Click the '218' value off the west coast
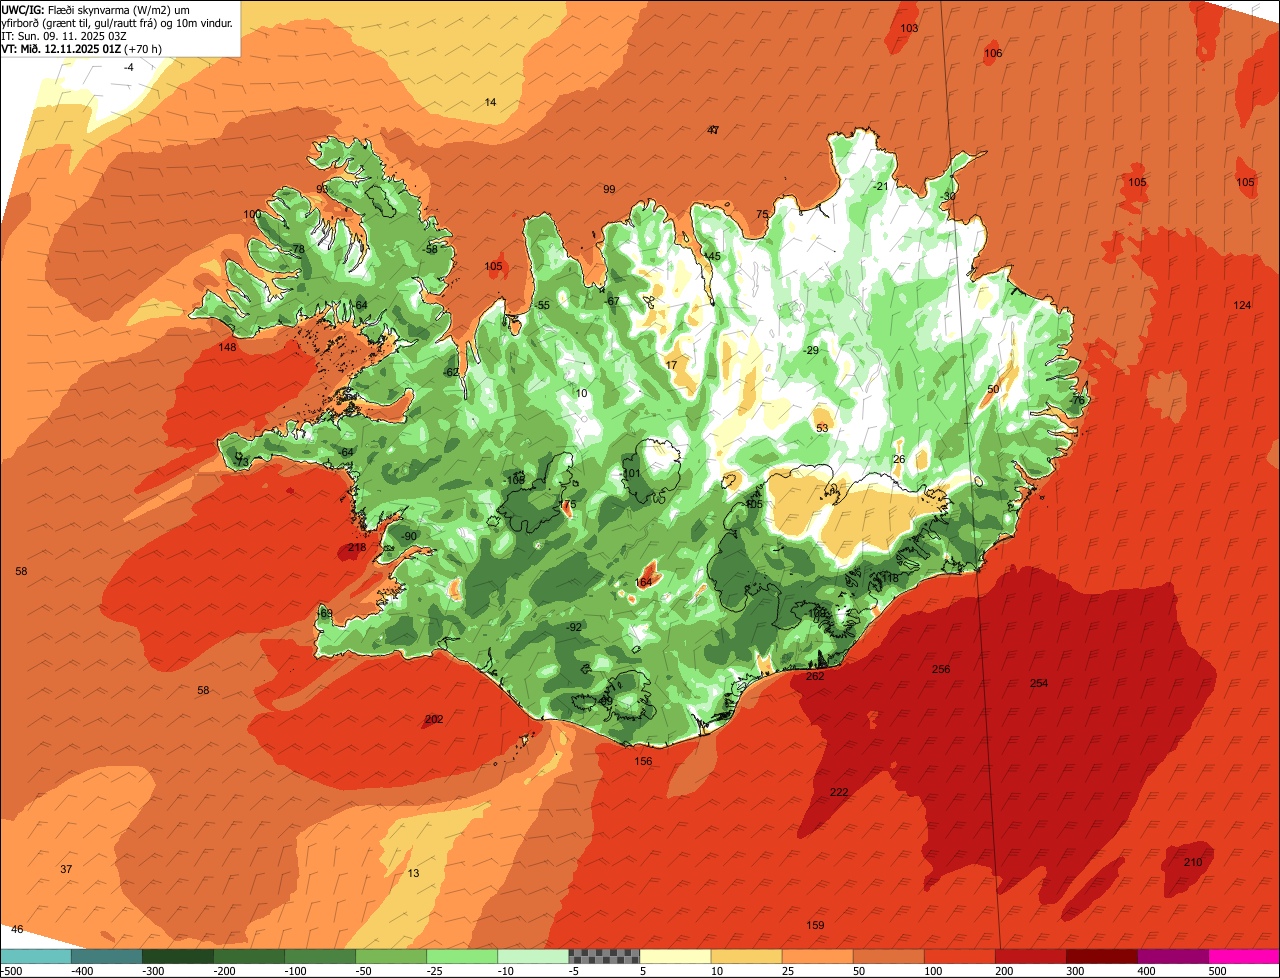The image size is (1280, 978). tap(357, 548)
